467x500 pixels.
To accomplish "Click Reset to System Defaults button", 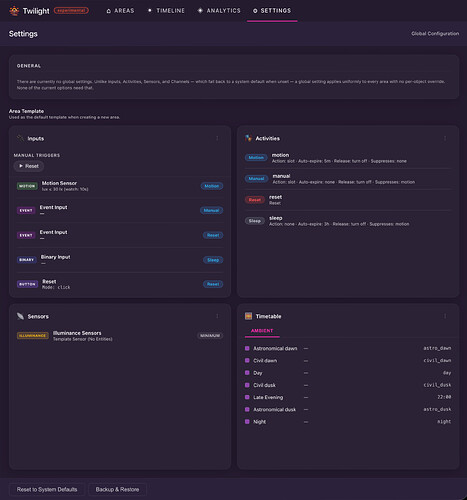I will tap(47, 489).
